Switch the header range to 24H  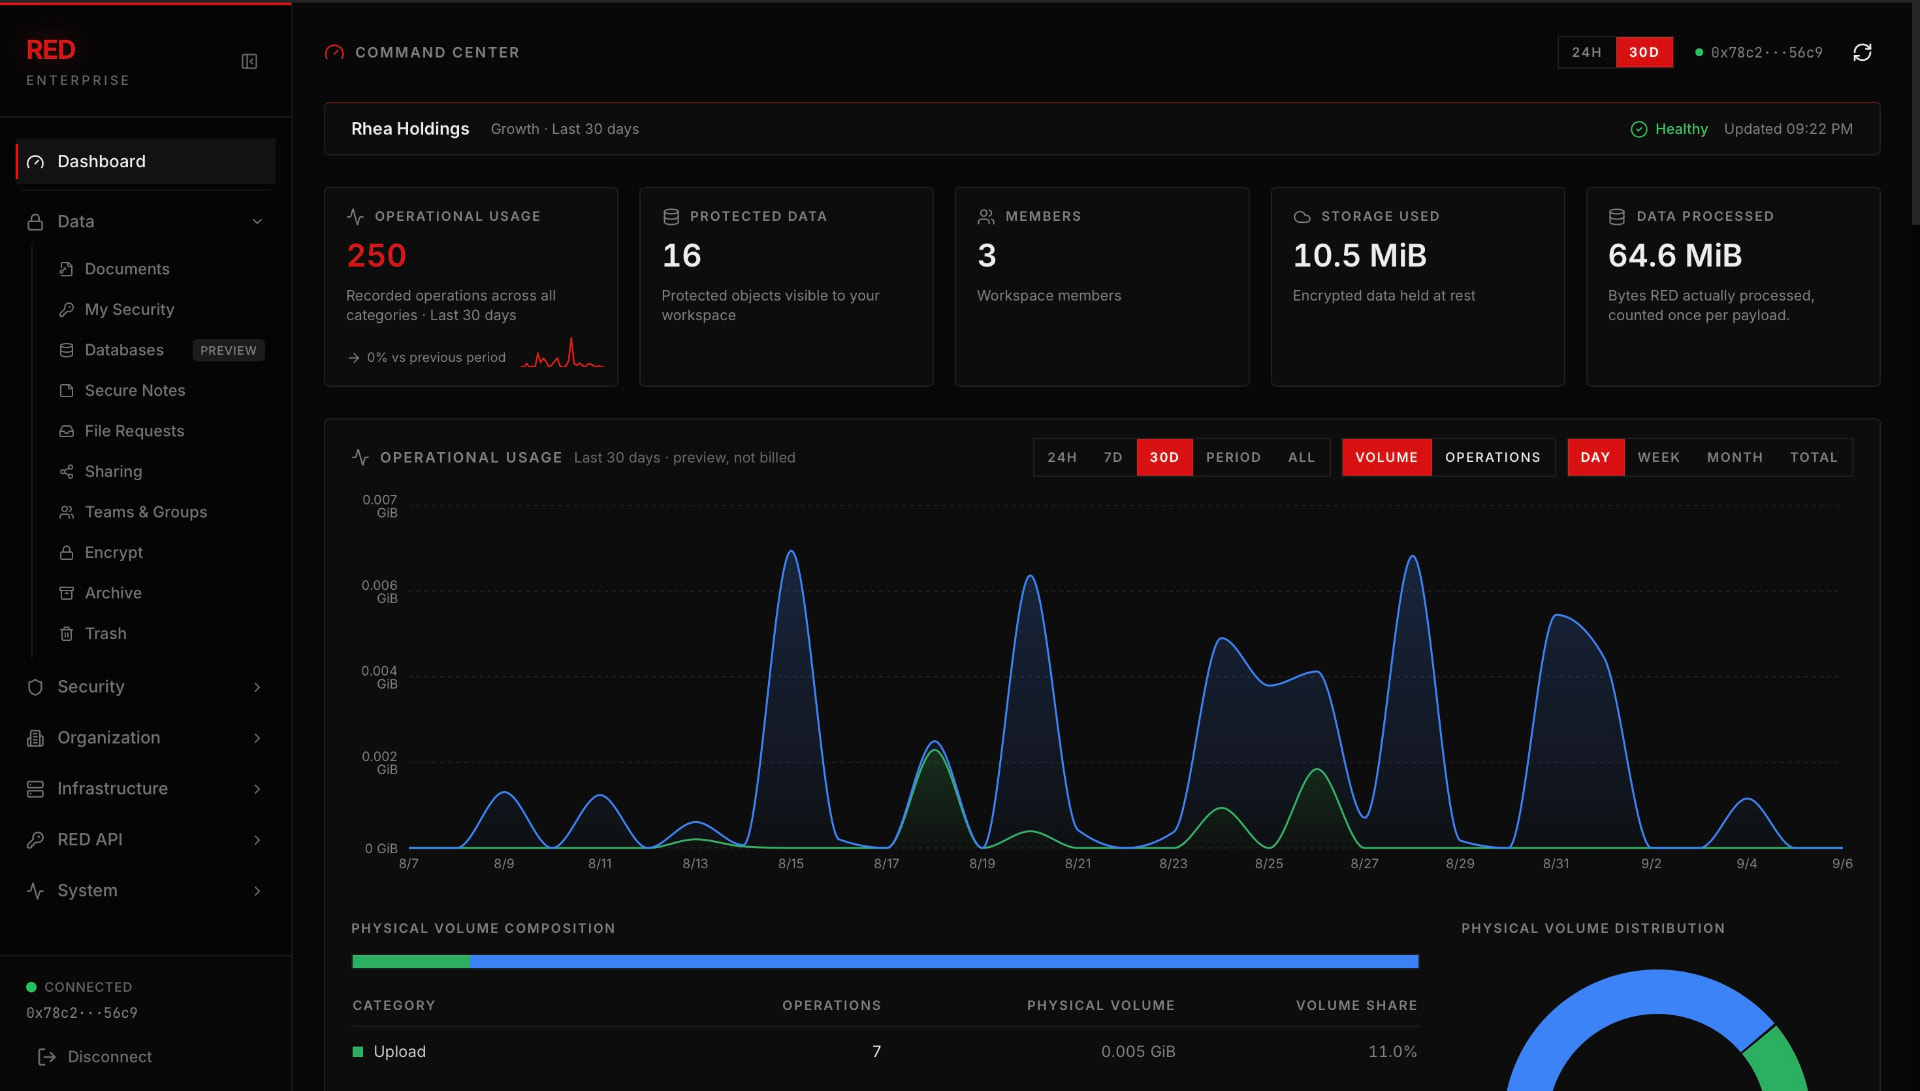[1587, 52]
